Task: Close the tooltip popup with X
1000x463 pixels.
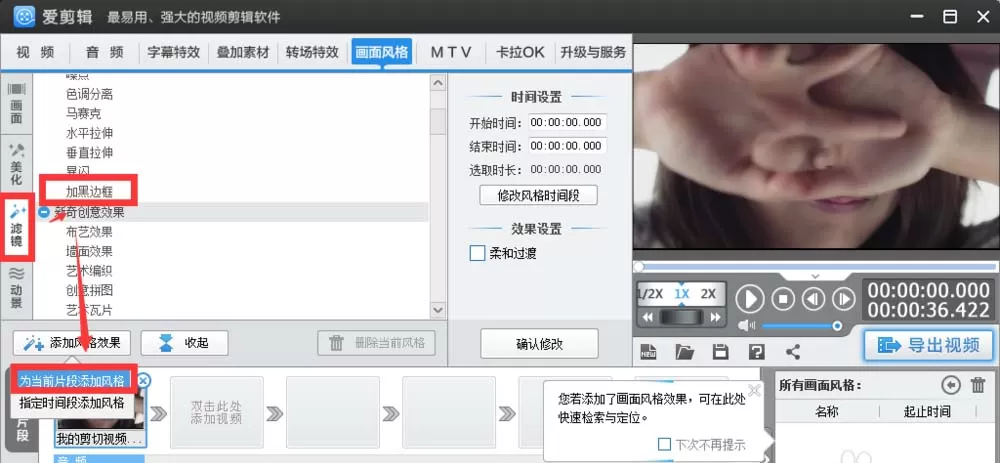Action: 754,390
